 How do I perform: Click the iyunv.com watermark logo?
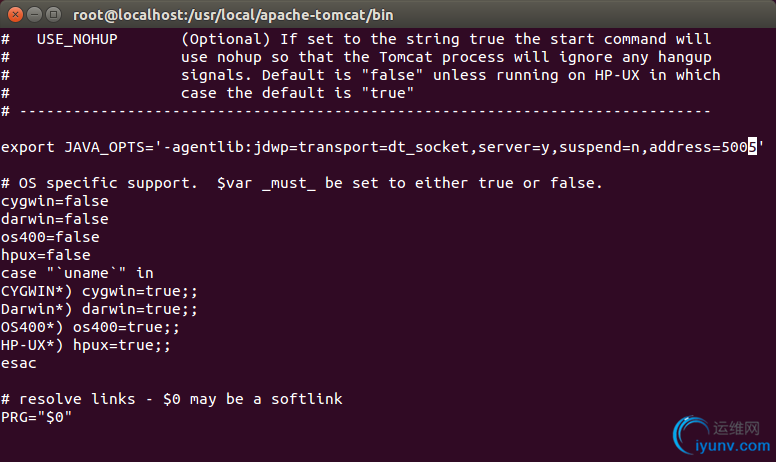pyautogui.click(x=722, y=435)
